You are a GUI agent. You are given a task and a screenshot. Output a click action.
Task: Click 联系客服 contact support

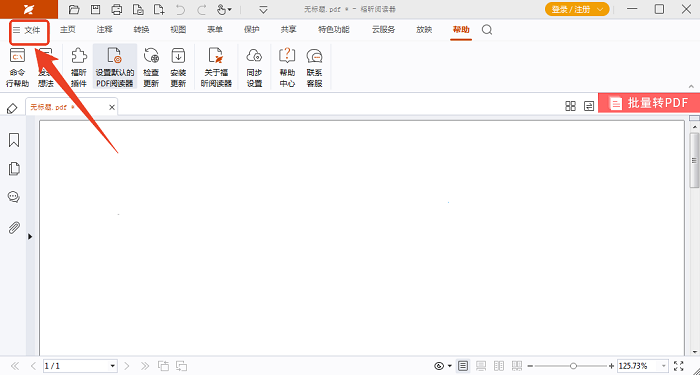coord(314,67)
